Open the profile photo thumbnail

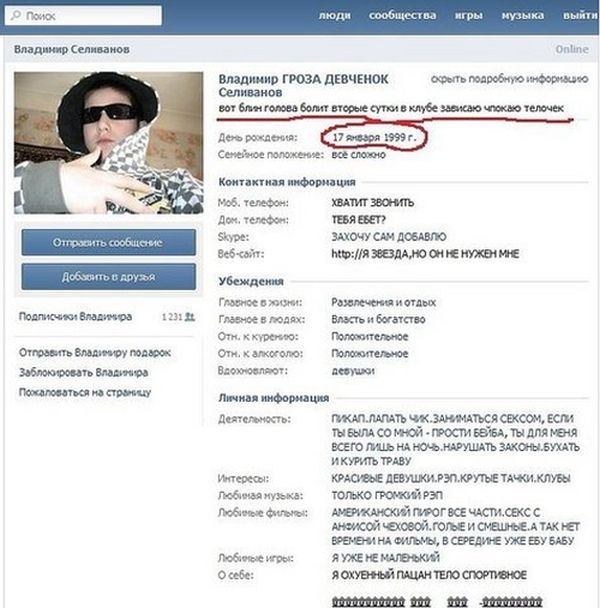[x=109, y=143]
